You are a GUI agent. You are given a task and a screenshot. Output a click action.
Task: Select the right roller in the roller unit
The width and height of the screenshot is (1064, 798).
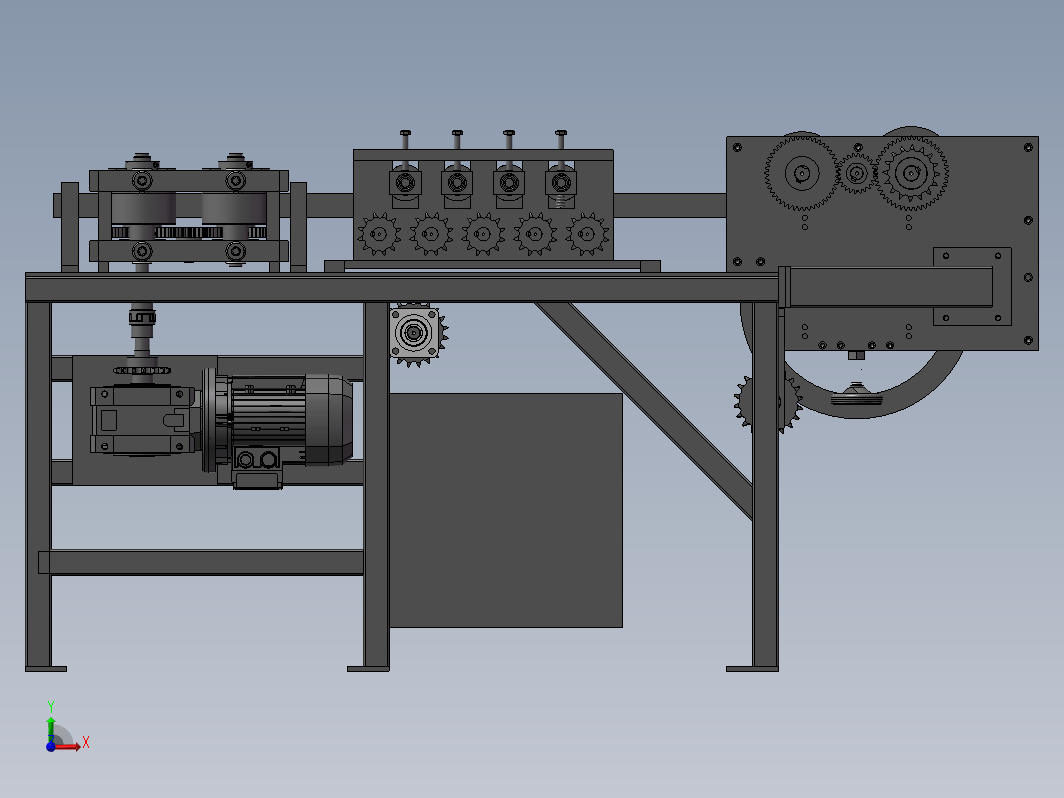tap(235, 208)
